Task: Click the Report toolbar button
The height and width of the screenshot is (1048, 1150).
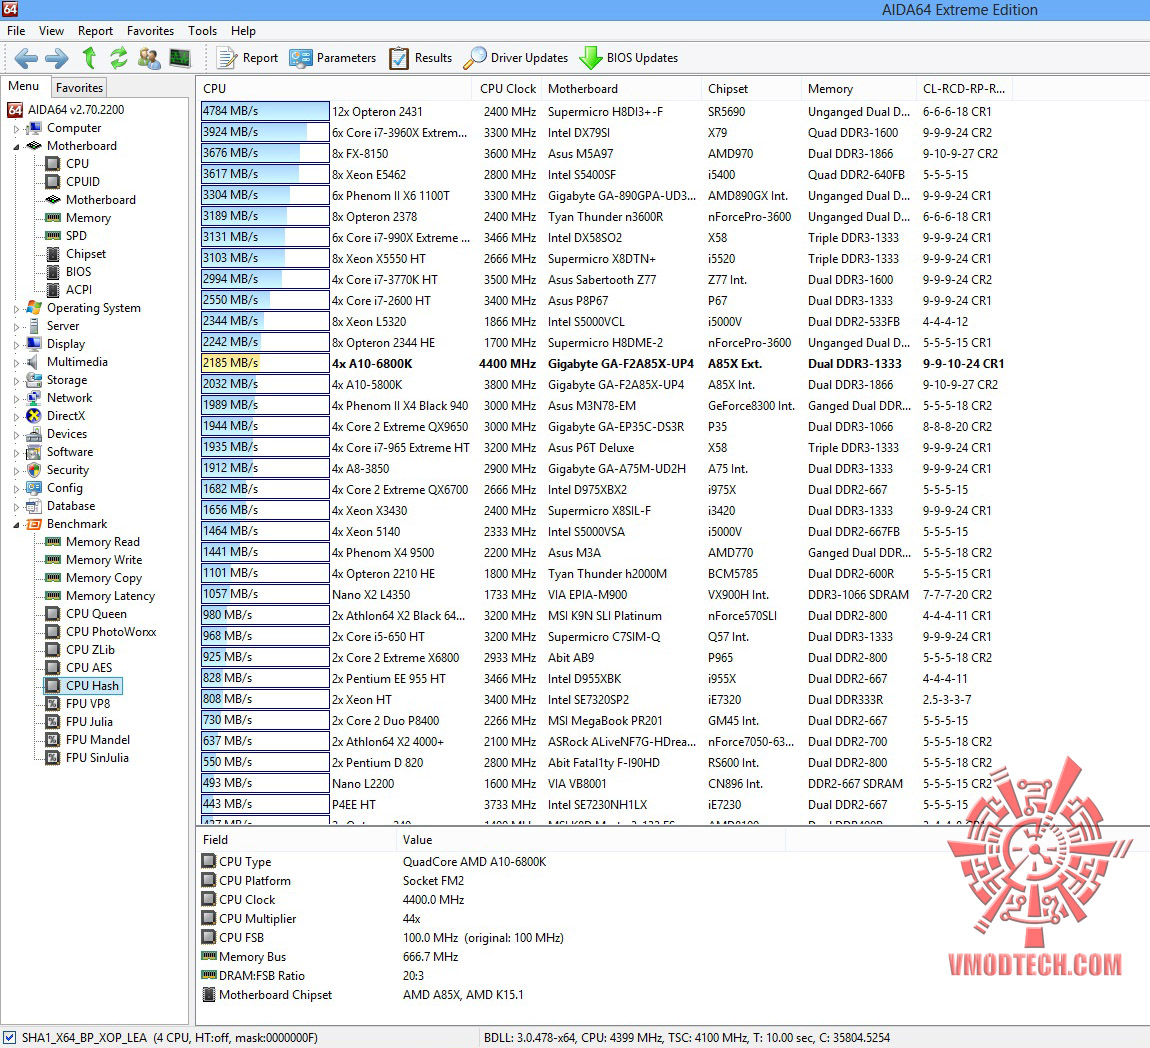Action: 247,58
